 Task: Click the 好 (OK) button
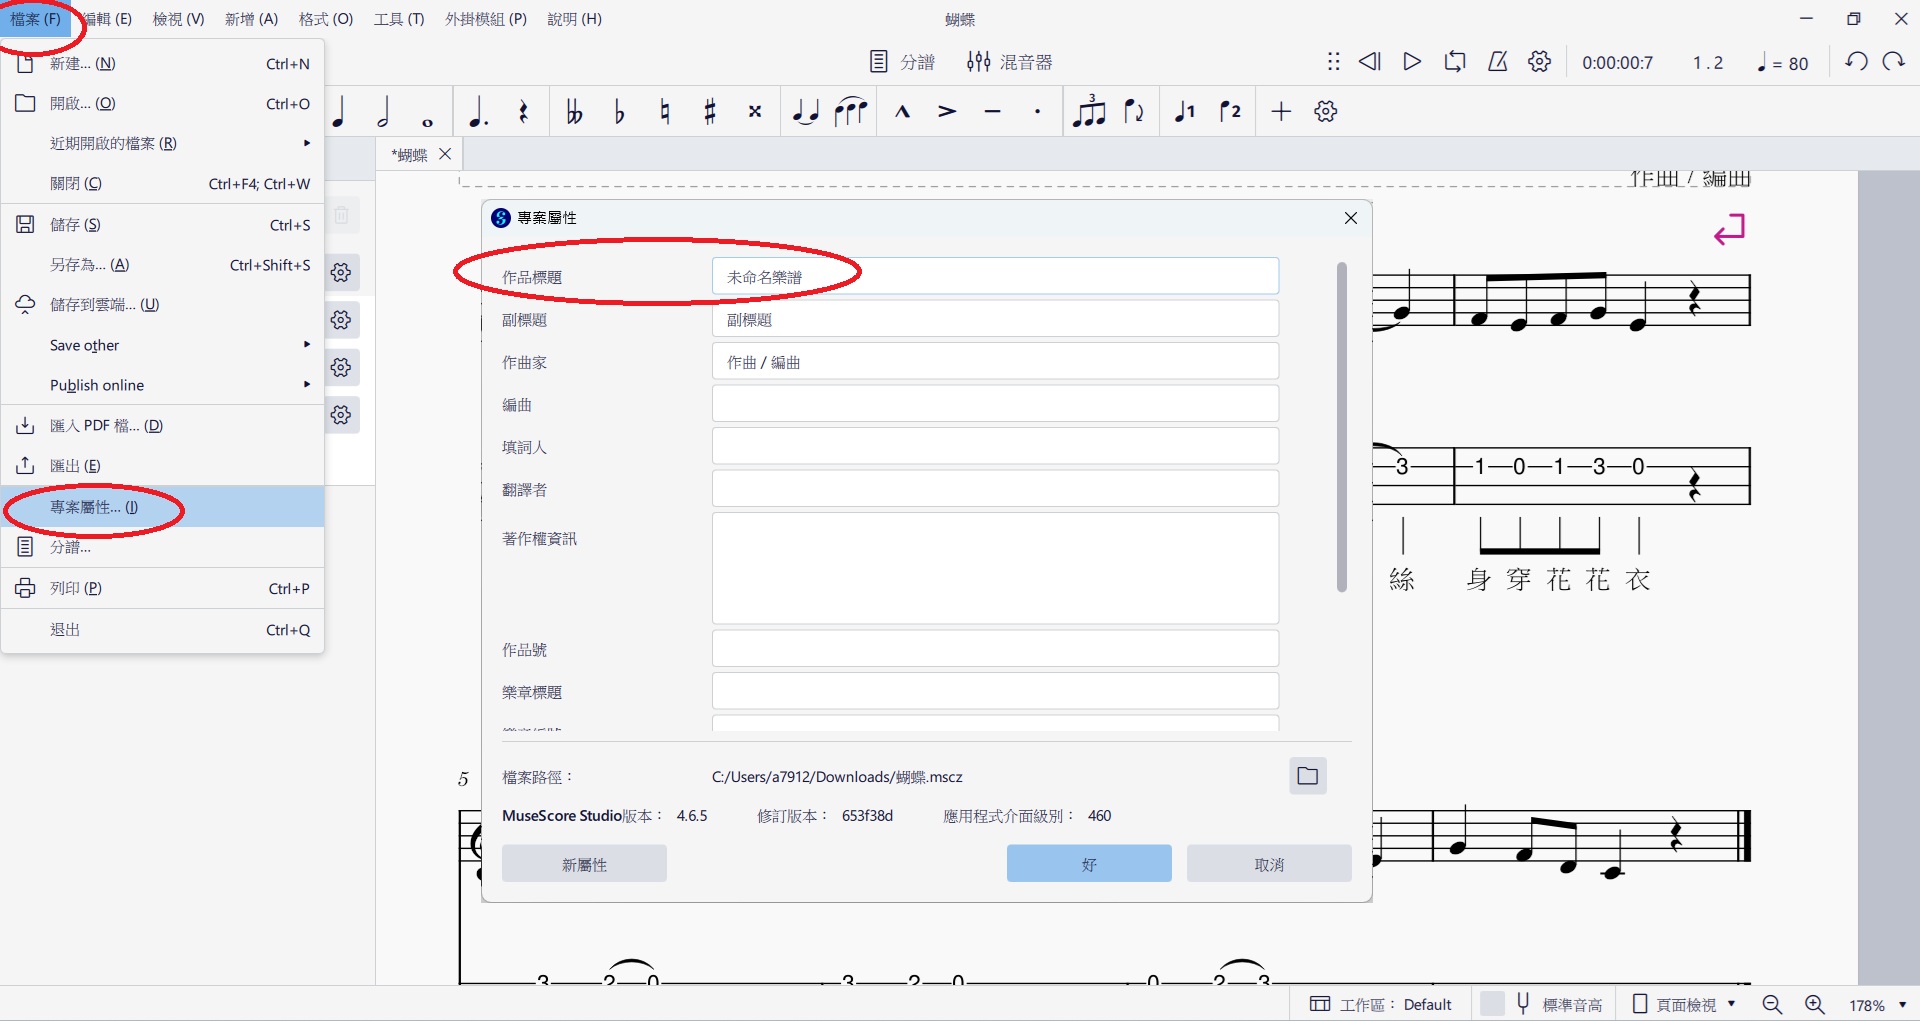(x=1088, y=864)
